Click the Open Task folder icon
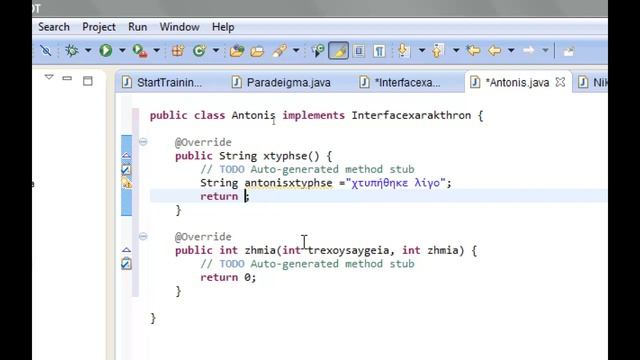This screenshot has width=640, height=360. (x=257, y=51)
